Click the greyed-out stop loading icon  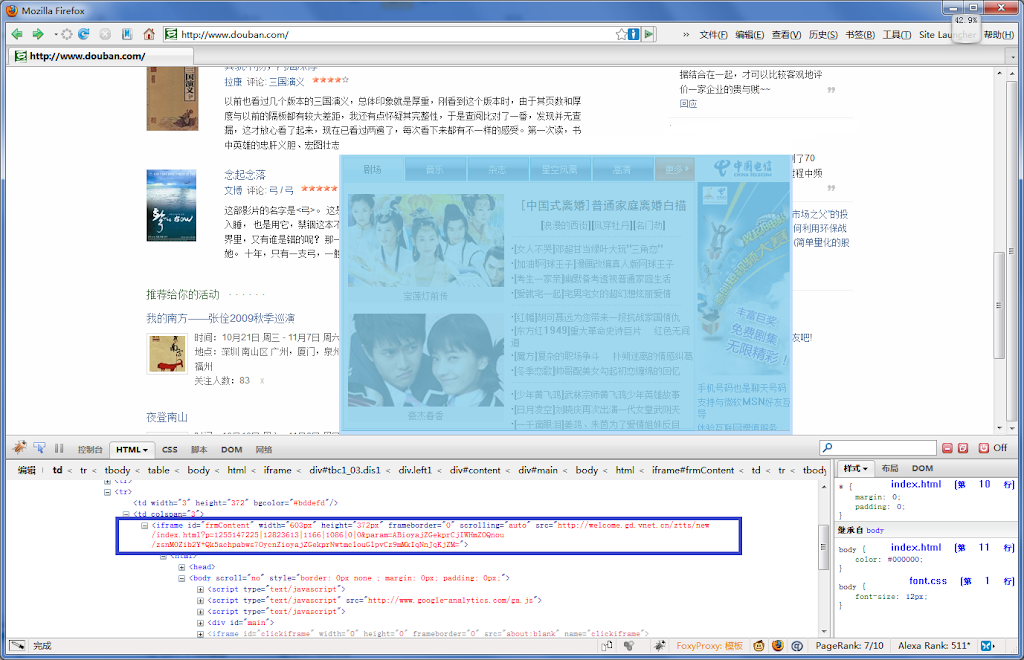pyautogui.click(x=105, y=34)
